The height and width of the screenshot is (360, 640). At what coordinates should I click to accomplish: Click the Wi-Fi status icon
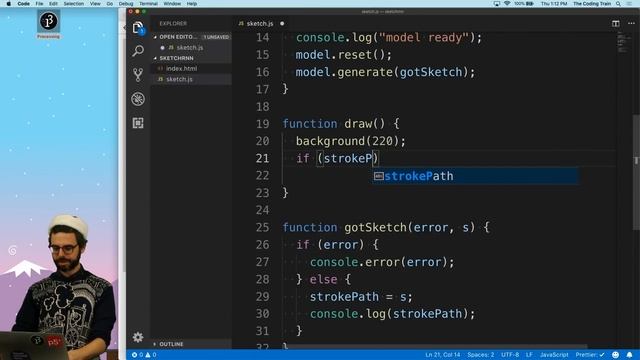[507, 4]
